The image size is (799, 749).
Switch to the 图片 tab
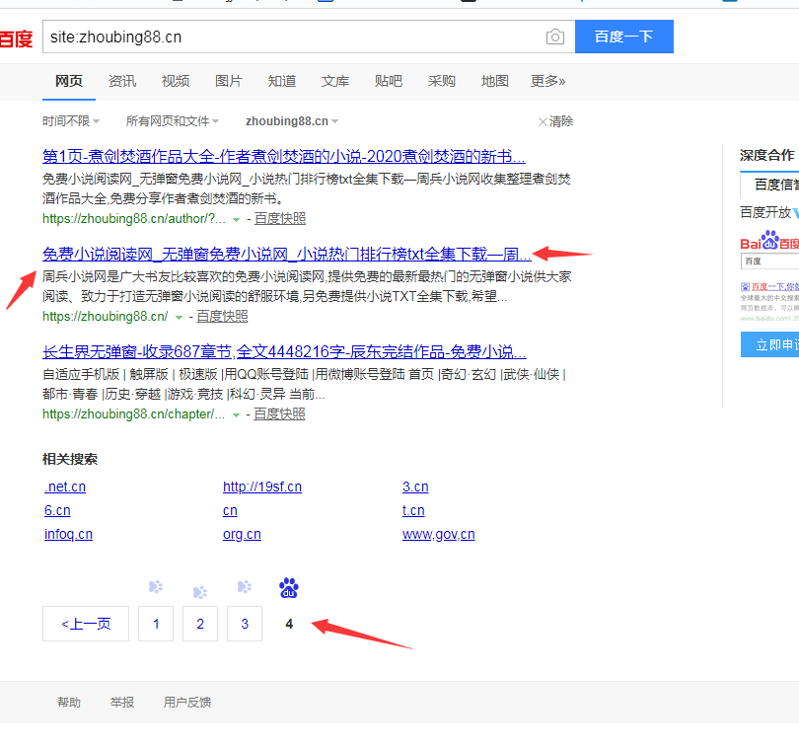[x=229, y=81]
